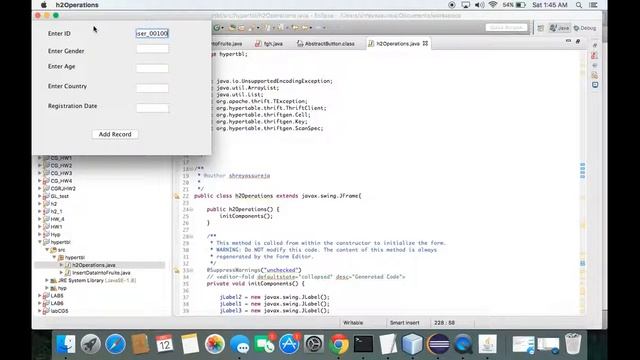This screenshot has height=360, width=640.
Task: Select the Hyp project
Action: pos(56,234)
